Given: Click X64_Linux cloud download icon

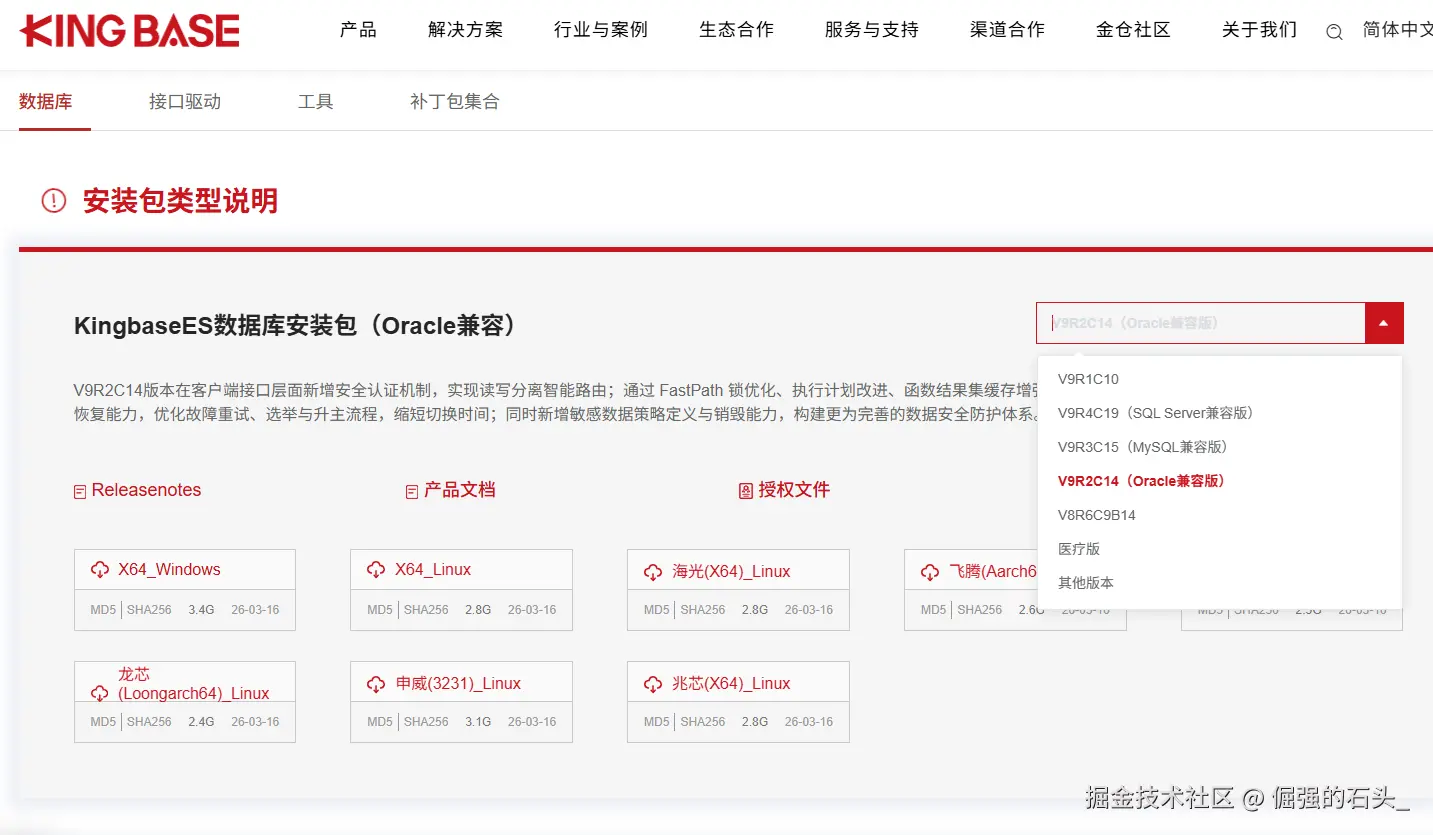Looking at the screenshot, I should point(376,570).
